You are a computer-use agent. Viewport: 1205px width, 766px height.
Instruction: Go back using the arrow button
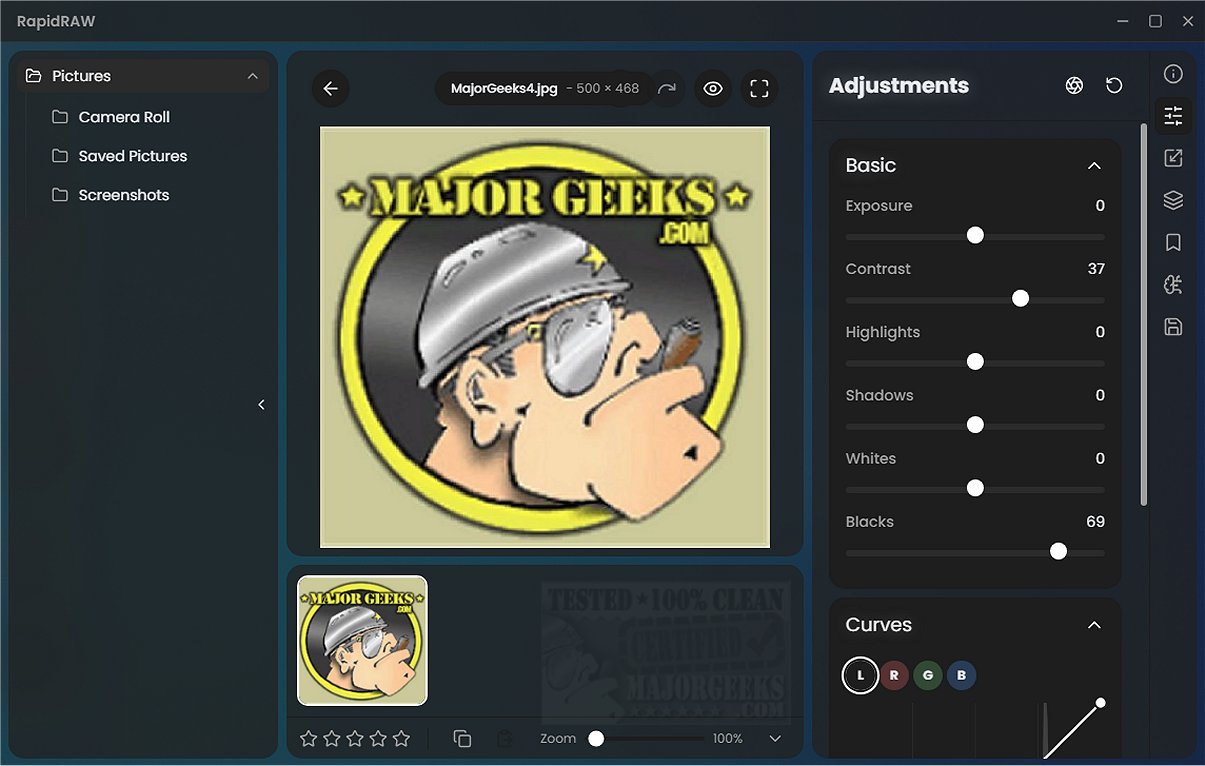point(331,88)
